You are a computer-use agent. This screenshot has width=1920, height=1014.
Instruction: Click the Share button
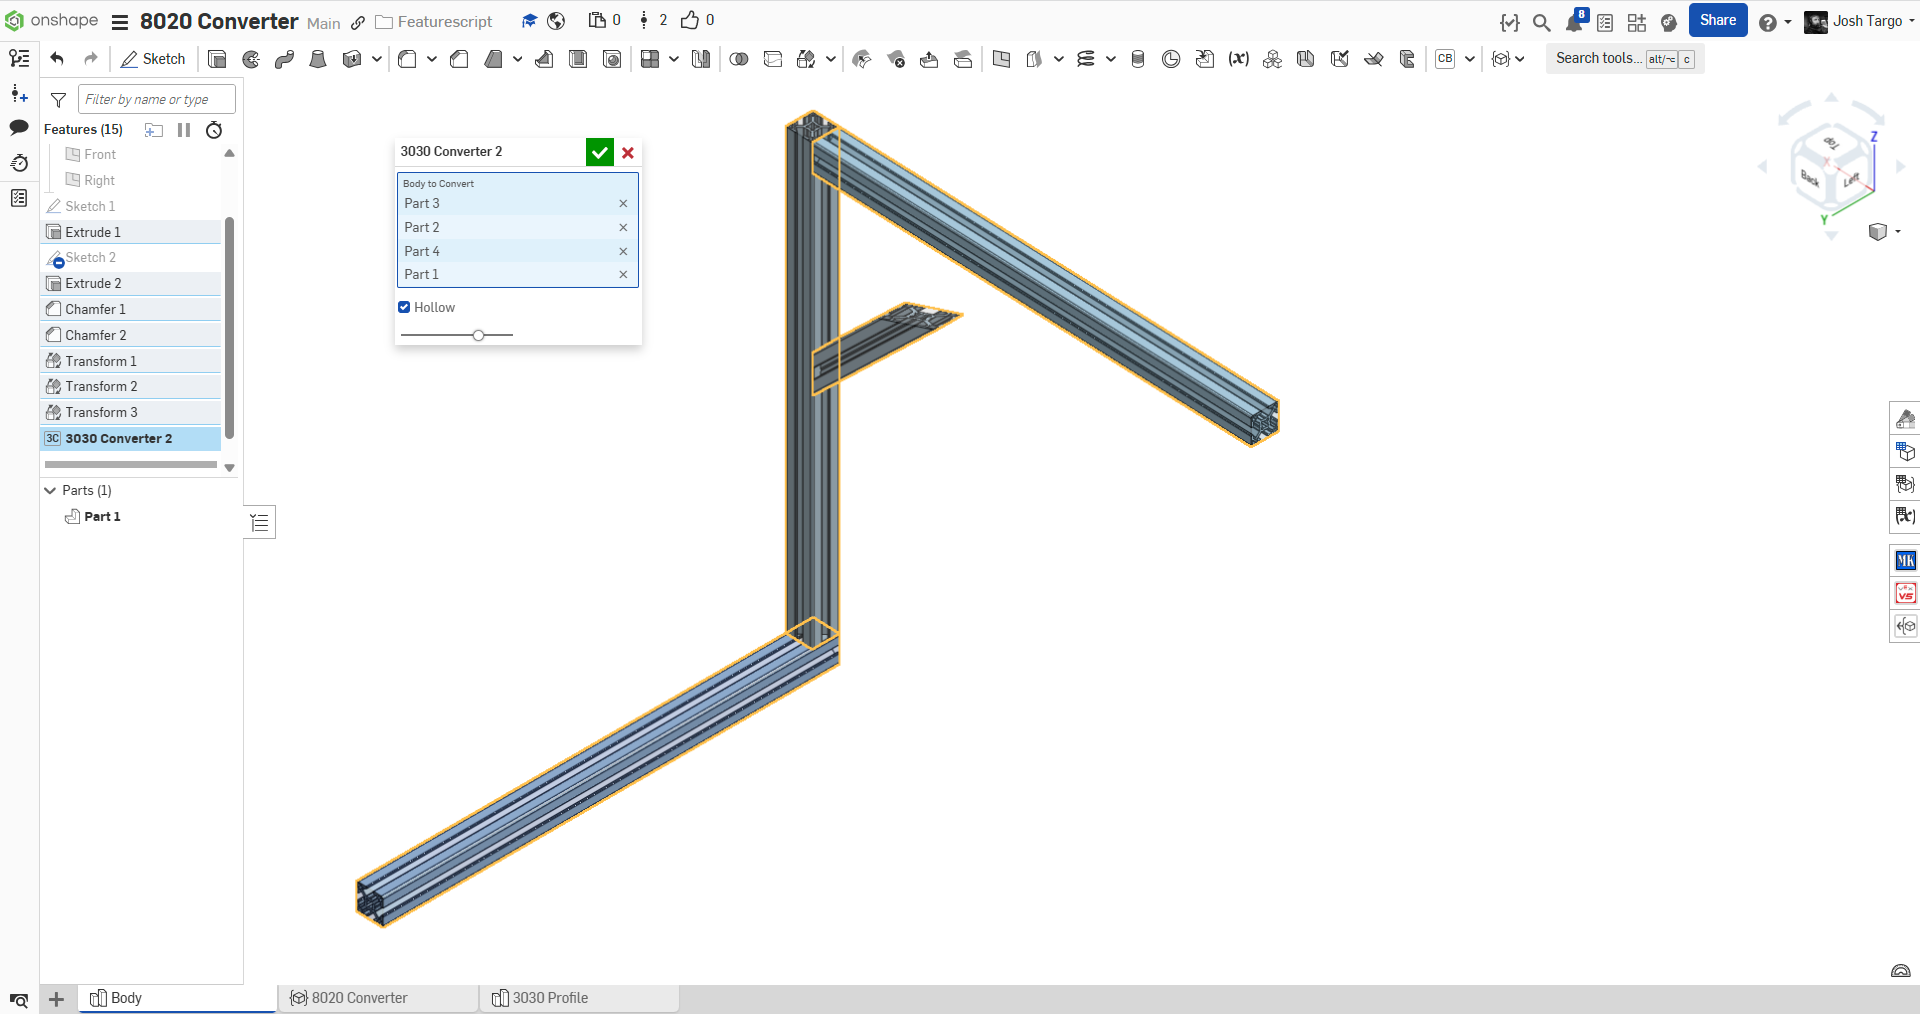(x=1718, y=20)
